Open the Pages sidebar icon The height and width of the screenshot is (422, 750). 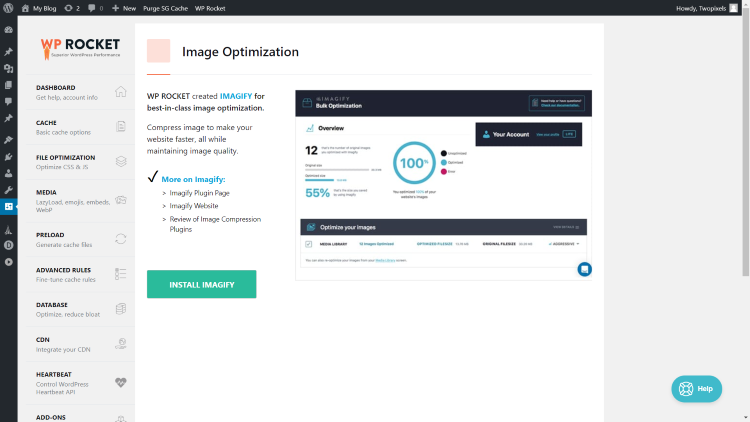9,85
